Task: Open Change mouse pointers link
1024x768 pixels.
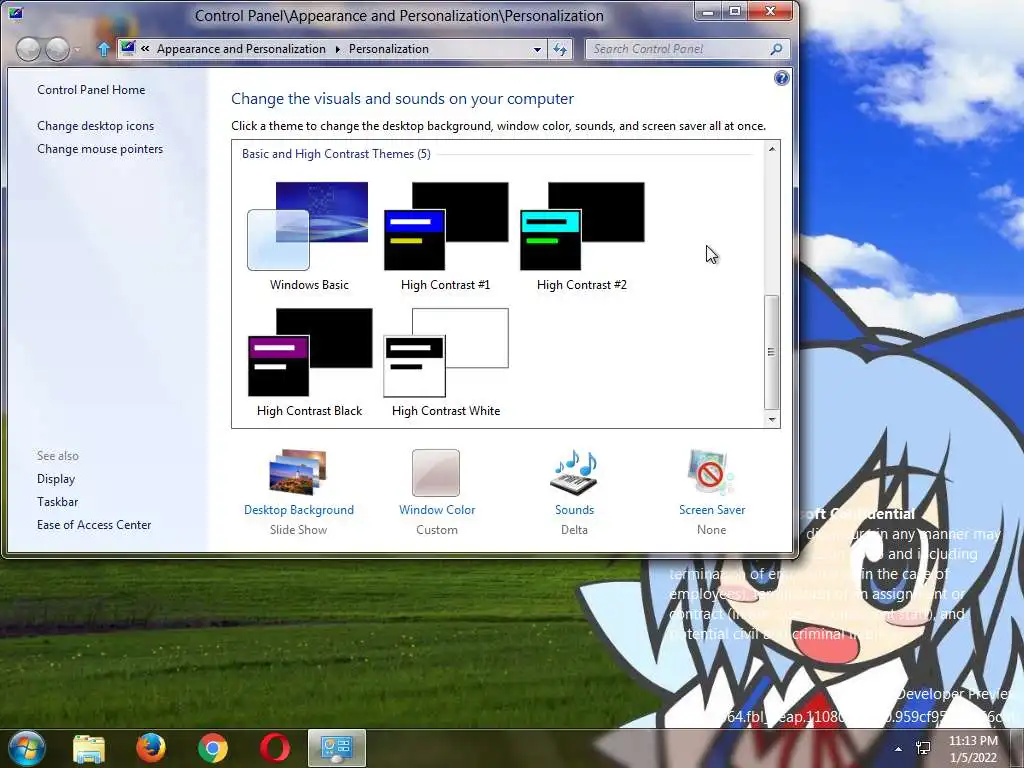Action: pos(100,149)
